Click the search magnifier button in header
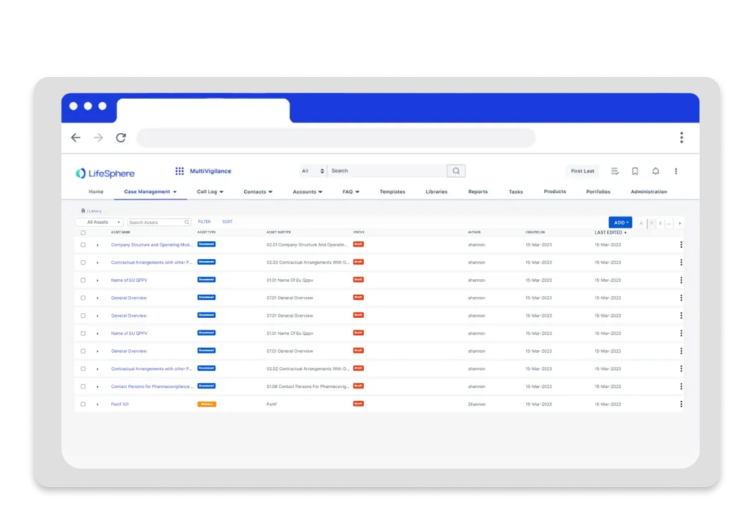Image resolution: width=744 pixels, height=532 pixels. click(456, 171)
